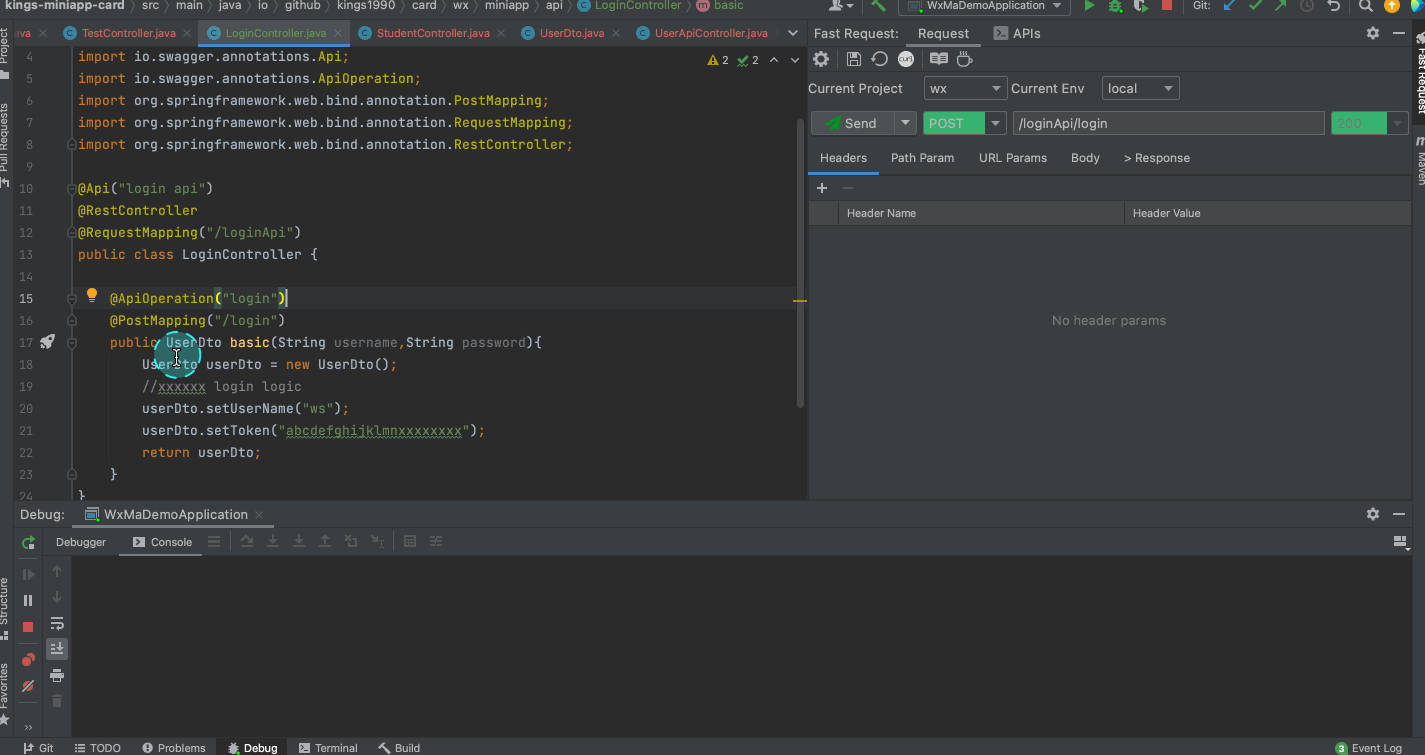
Task: Click the cURL icon in Fast Request toolbar
Action: pyautogui.click(x=906, y=60)
